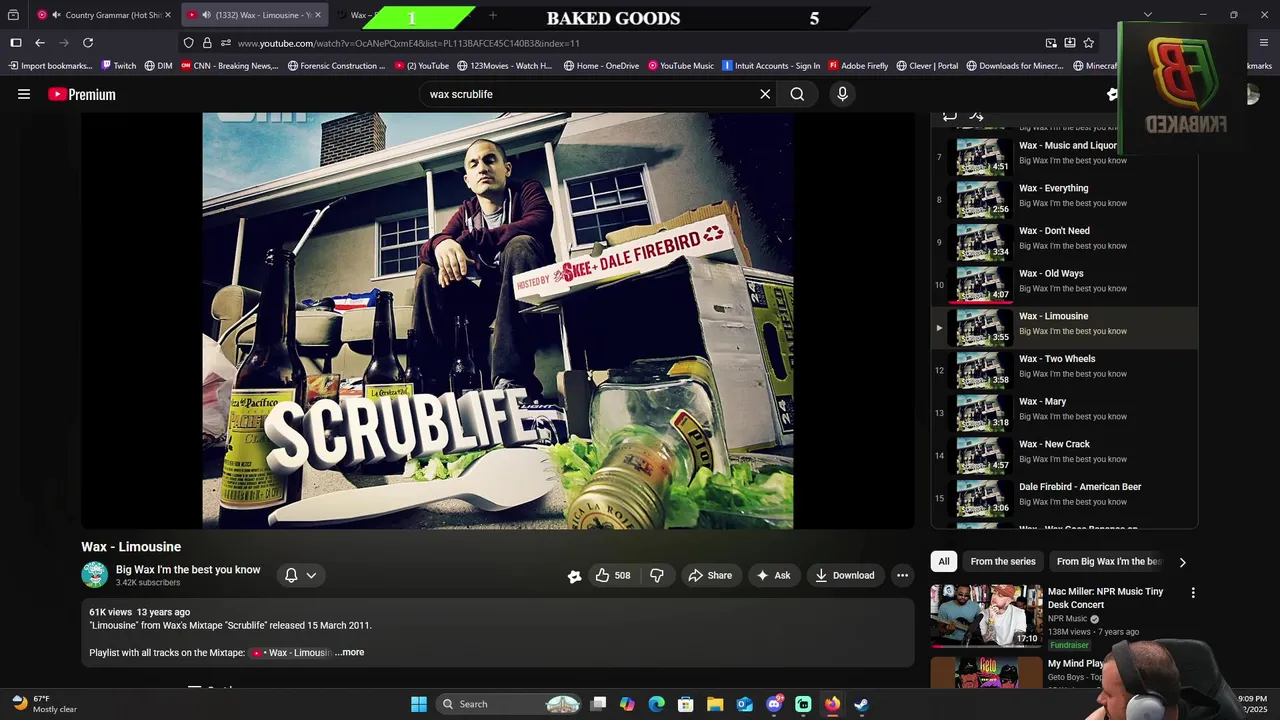Close the Country Grammar tab

click(x=168, y=15)
